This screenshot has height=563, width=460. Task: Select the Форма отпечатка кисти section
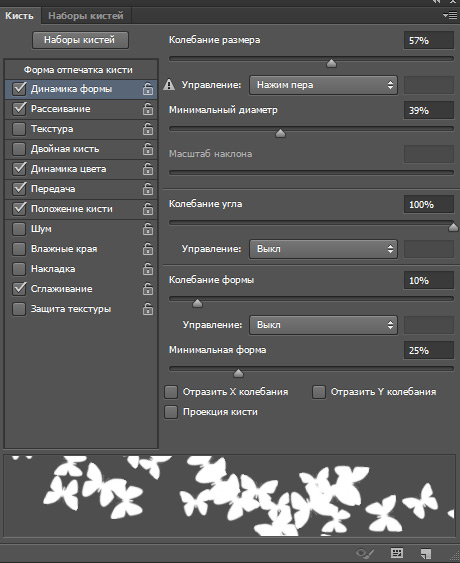click(78, 70)
